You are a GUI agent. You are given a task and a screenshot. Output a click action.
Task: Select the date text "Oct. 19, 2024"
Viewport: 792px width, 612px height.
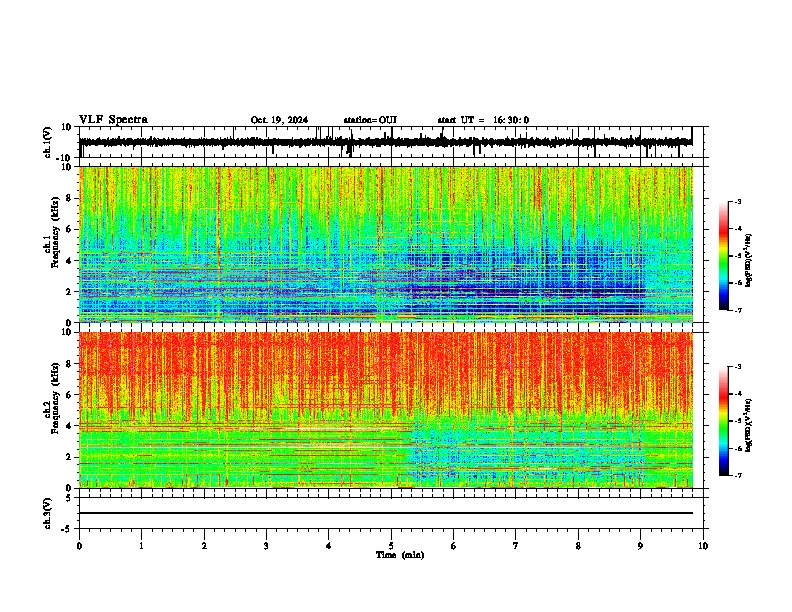(279, 120)
